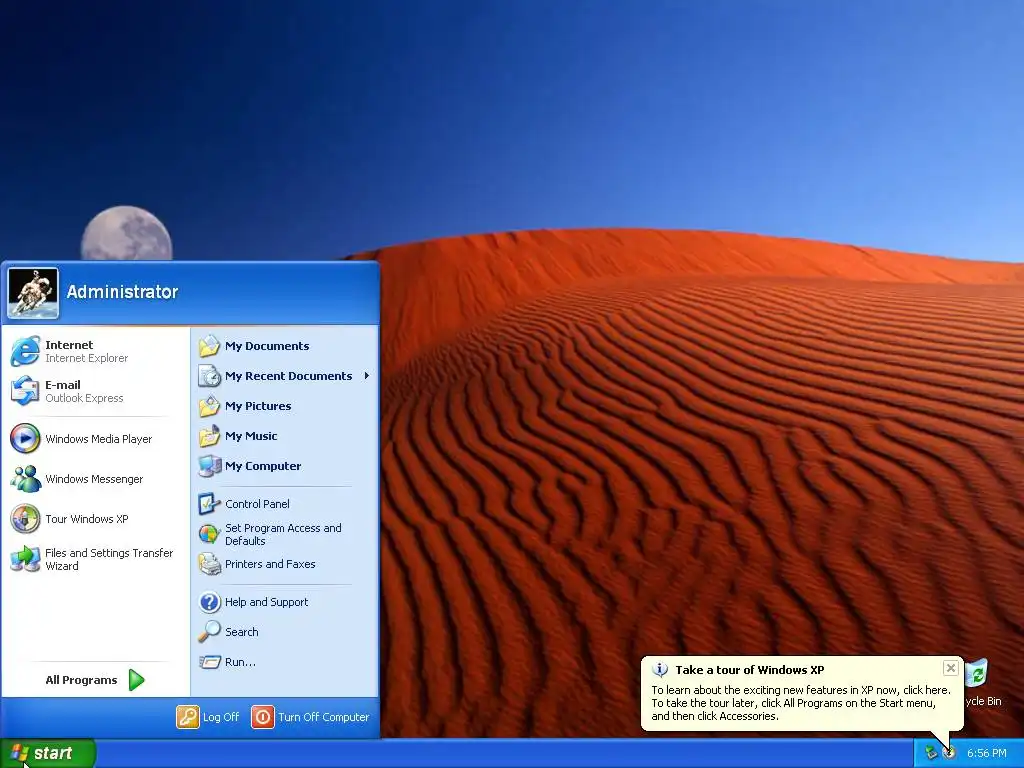Click the Recycle Bin desktop icon

tap(977, 673)
